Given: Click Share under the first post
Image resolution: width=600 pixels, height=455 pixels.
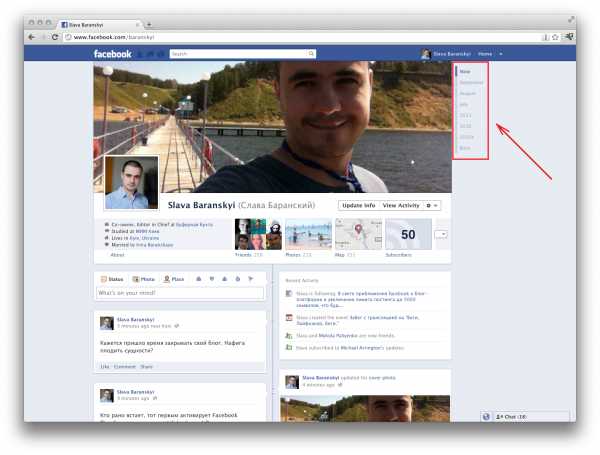Looking at the screenshot, I should tap(146, 367).
